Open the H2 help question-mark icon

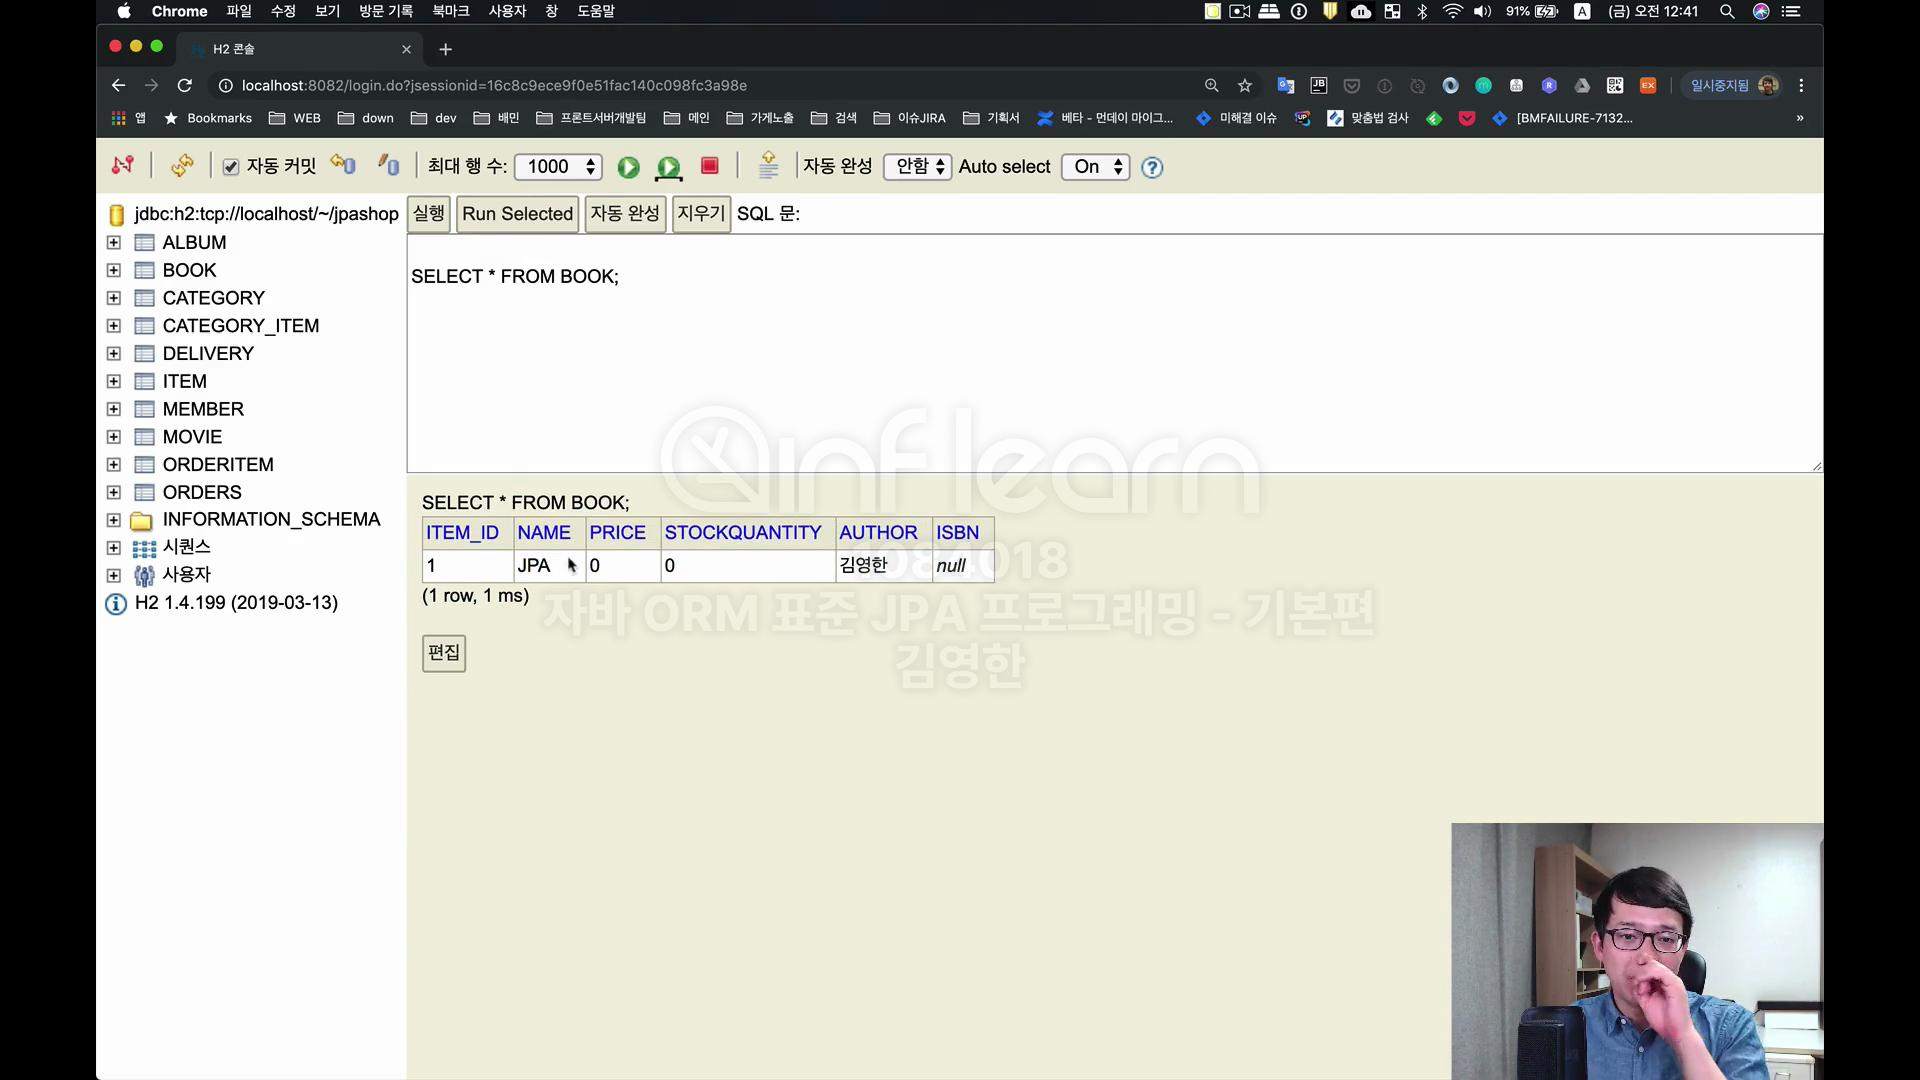tap(1152, 167)
